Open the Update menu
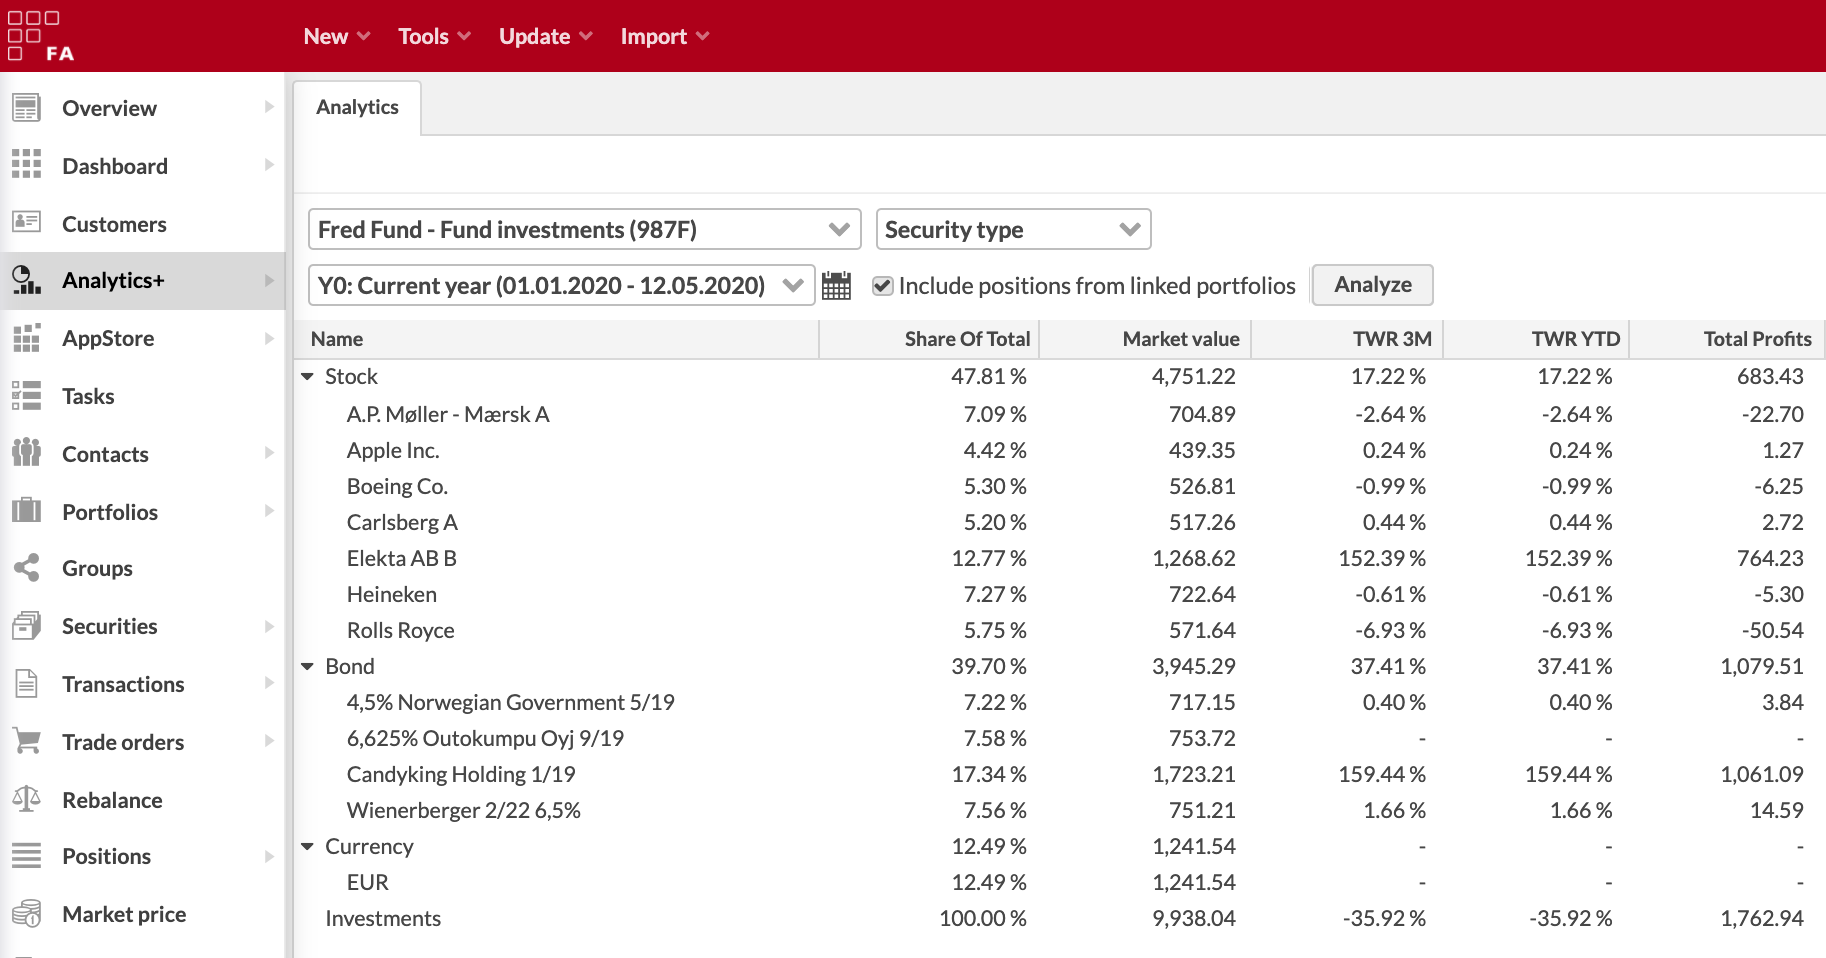The height and width of the screenshot is (958, 1826). 546,36
